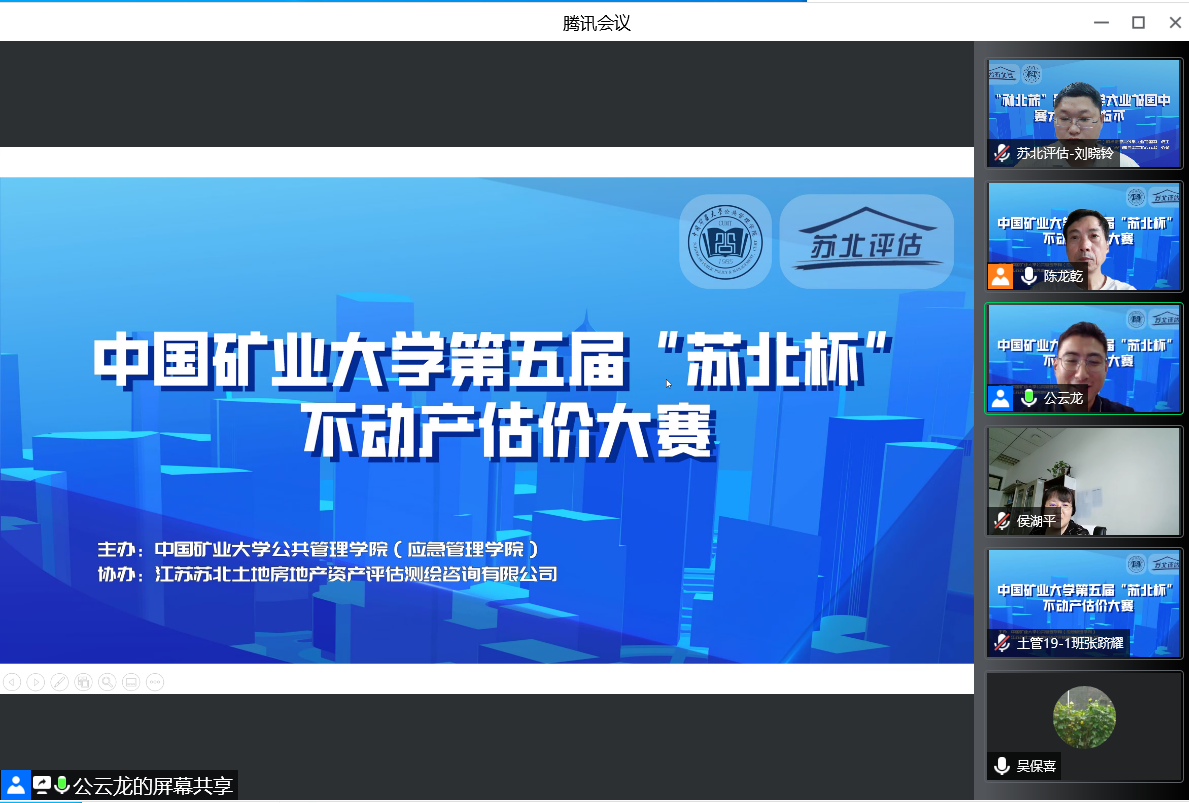Click the 主办 organizer line on the slide
This screenshot has height=803, width=1189.
(318, 549)
